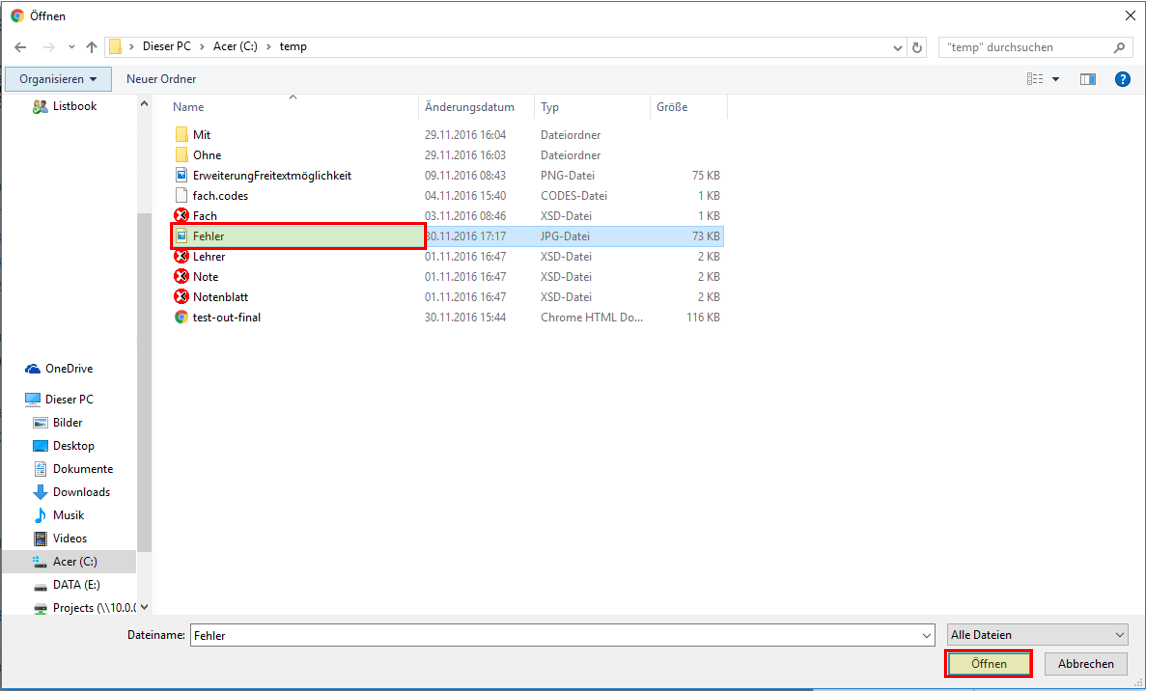Click Neuer Ordner in the toolbar
This screenshot has height=692, width=1151.
[161, 79]
